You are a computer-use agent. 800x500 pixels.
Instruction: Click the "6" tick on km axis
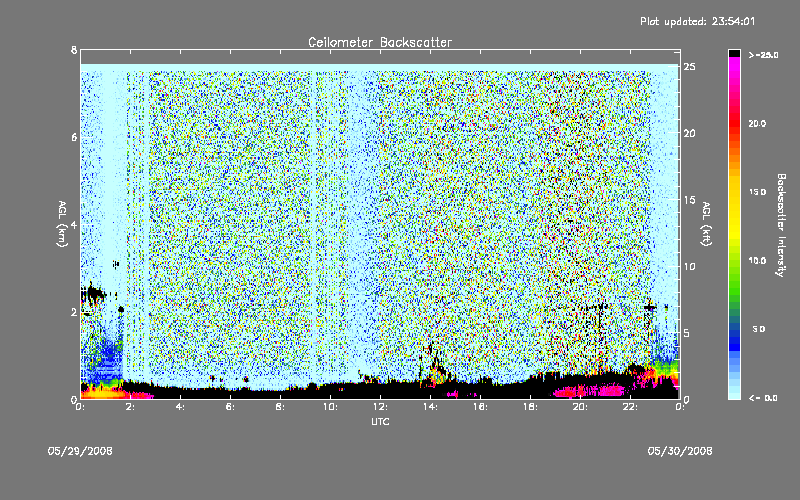74,137
